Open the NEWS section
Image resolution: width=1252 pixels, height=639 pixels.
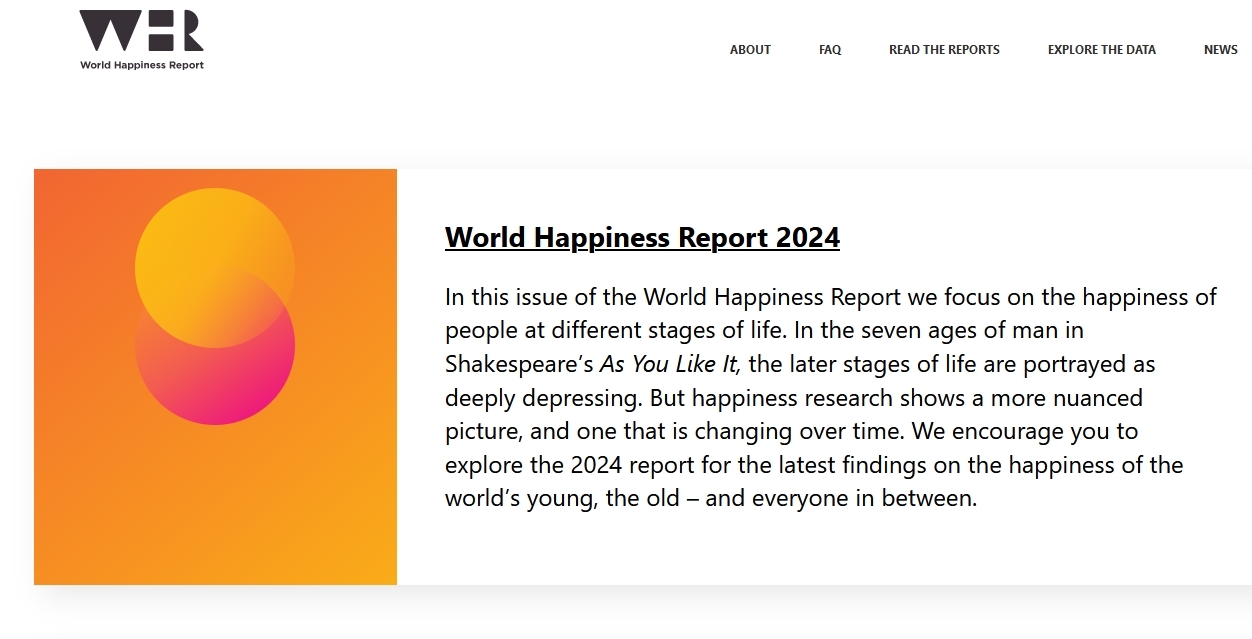(1221, 50)
